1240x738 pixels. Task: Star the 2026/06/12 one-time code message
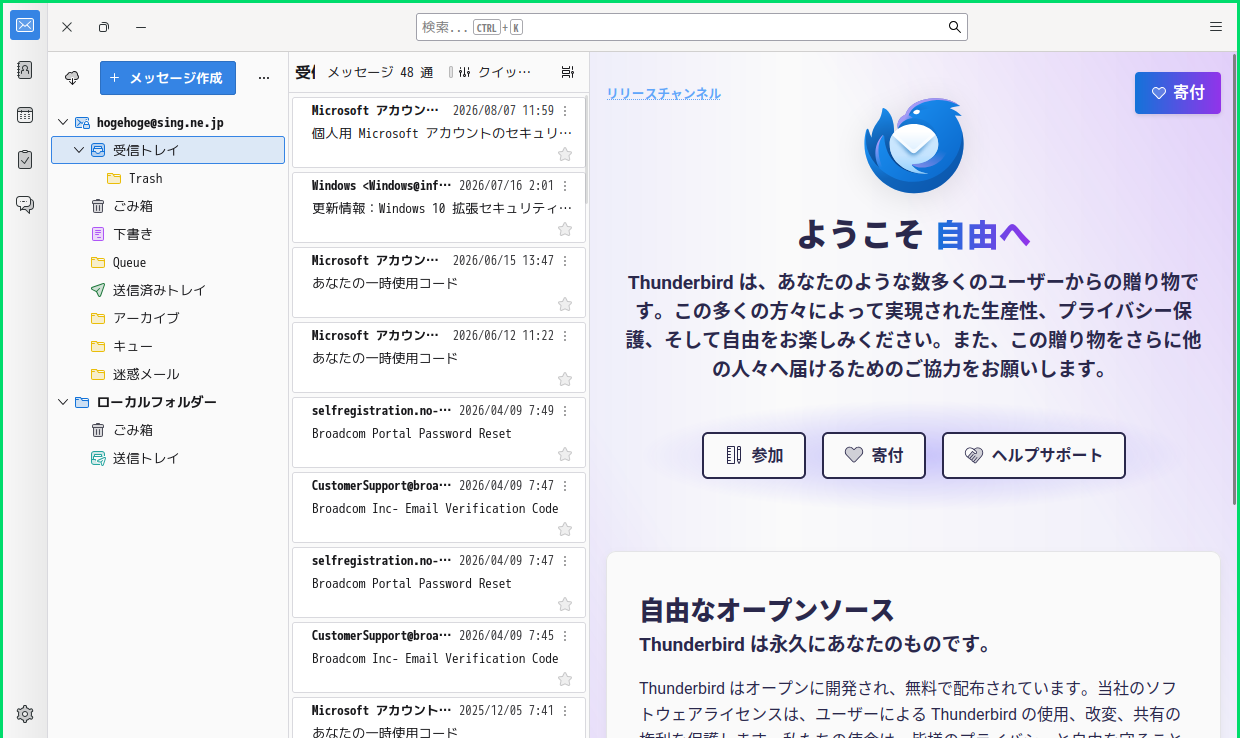[565, 379]
